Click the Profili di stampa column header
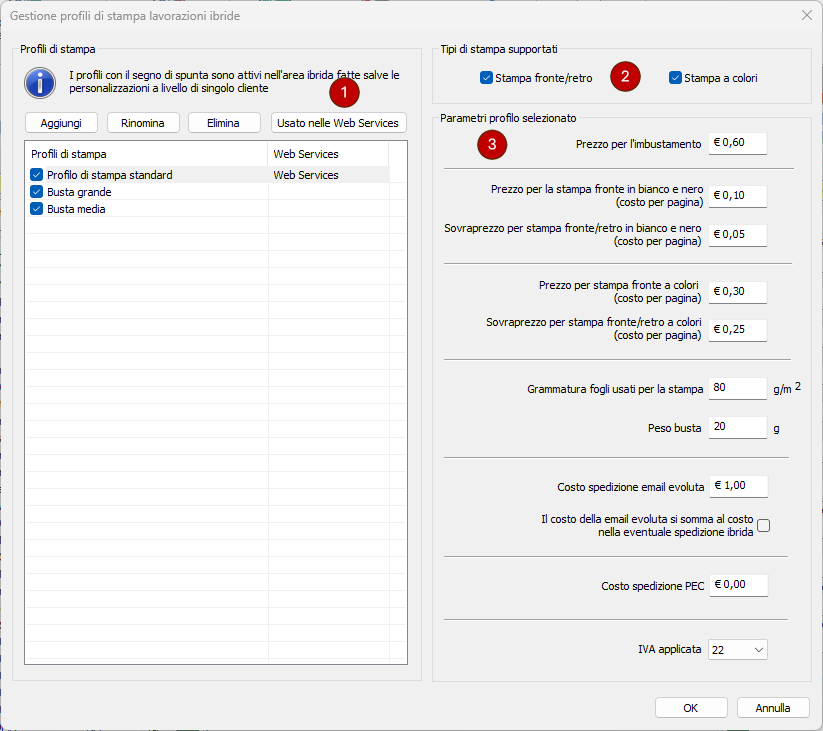Viewport: 823px width, 731px height. tap(146, 154)
